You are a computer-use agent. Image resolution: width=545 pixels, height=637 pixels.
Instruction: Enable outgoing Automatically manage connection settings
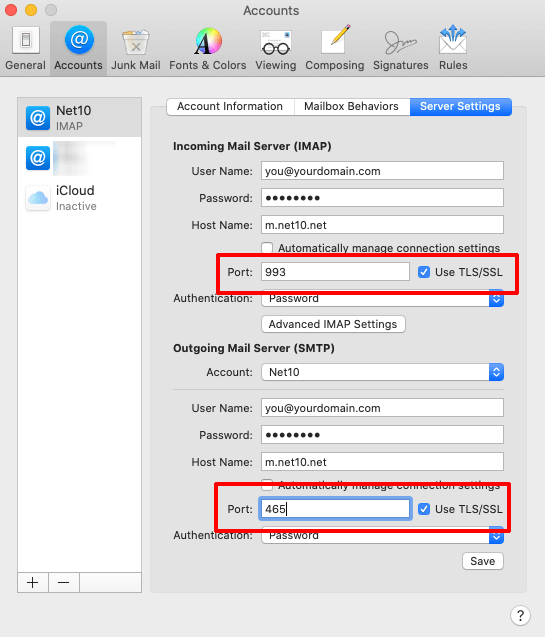[267, 484]
